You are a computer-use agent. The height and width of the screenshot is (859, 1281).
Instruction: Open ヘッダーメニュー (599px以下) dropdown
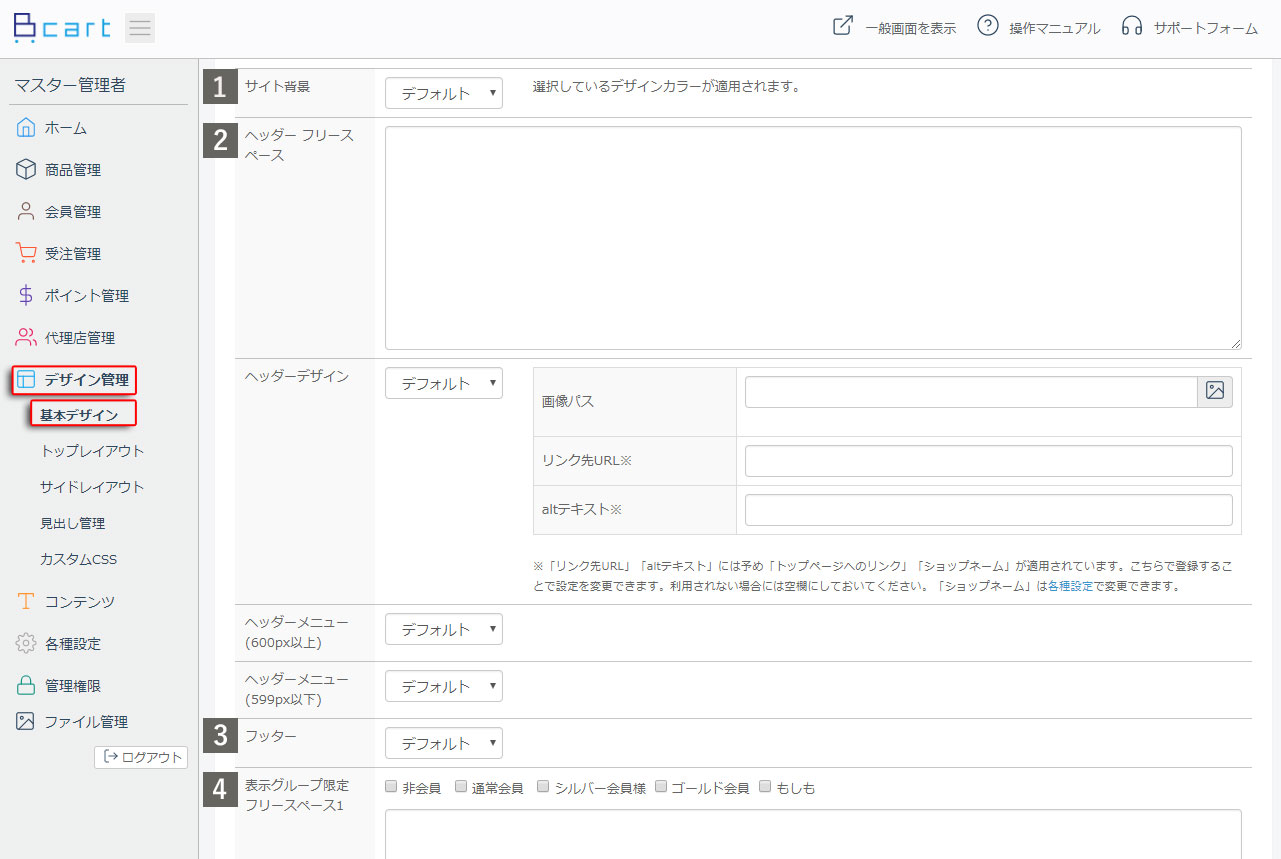pyautogui.click(x=444, y=686)
